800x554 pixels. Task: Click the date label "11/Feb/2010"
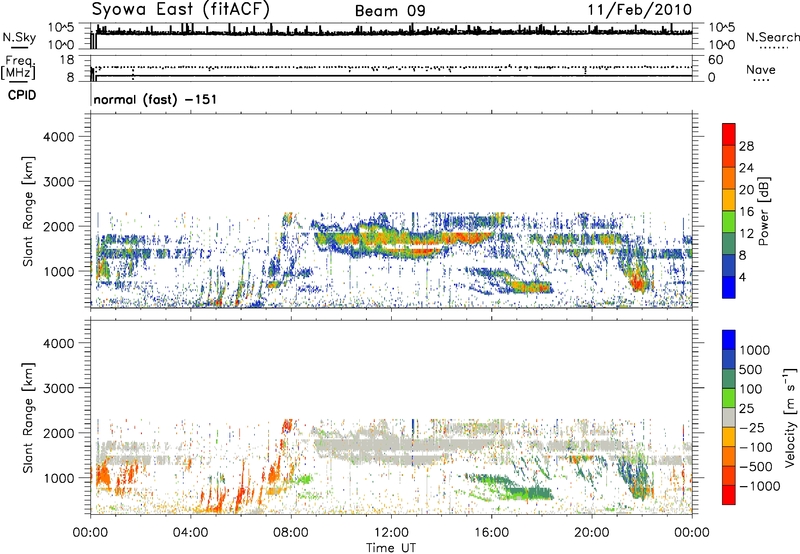pyautogui.click(x=640, y=10)
